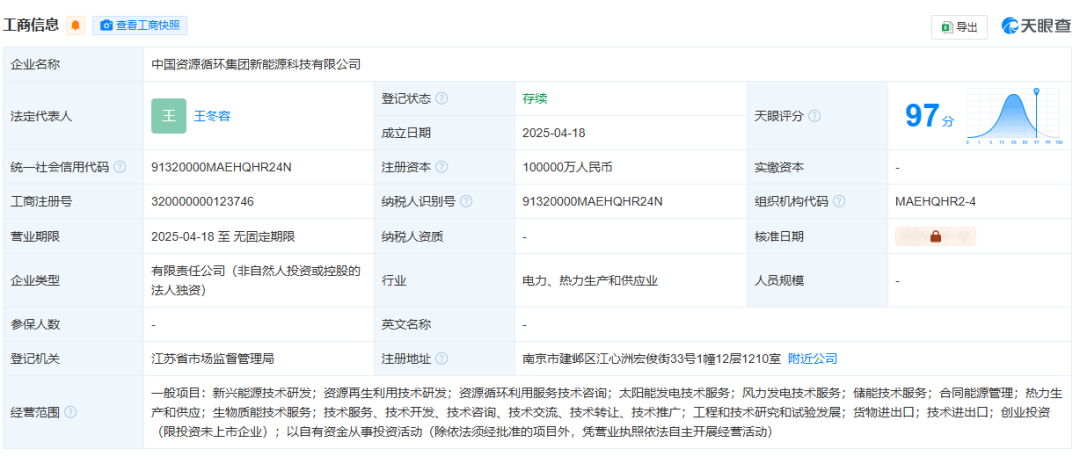Click the 导出 export button
This screenshot has width=1080, height=464.
pos(958,27)
